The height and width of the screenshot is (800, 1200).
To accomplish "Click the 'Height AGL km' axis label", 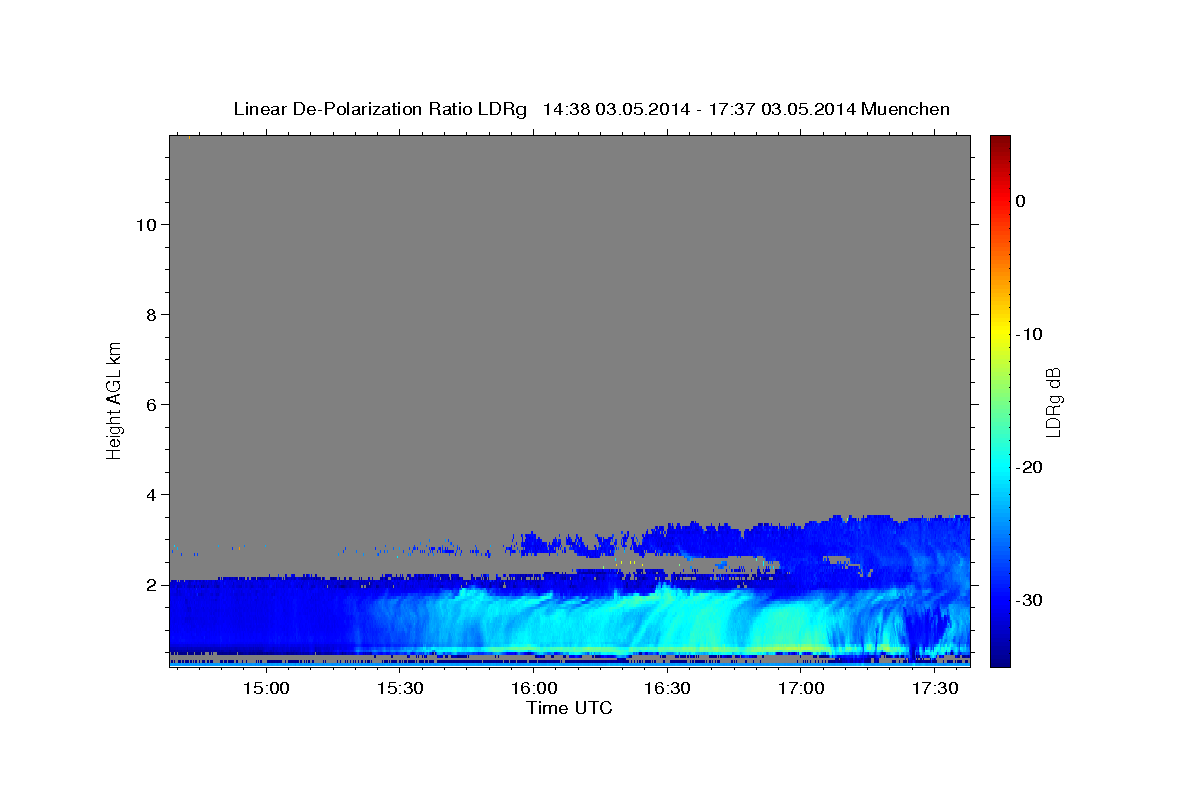I will click(x=114, y=399).
